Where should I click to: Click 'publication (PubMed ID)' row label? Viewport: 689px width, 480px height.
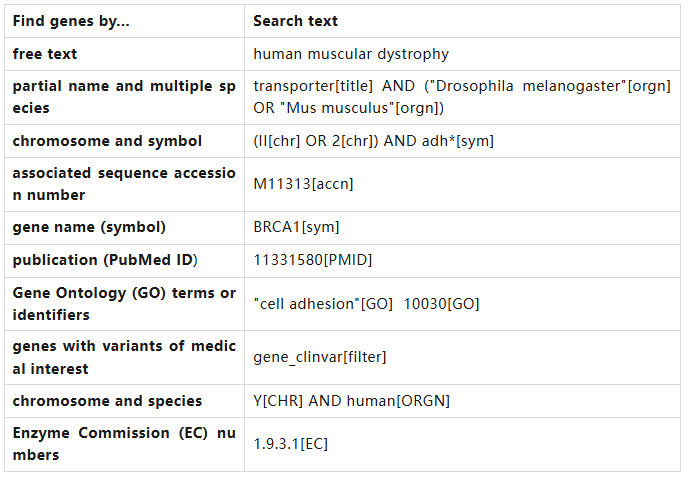[x=105, y=260]
